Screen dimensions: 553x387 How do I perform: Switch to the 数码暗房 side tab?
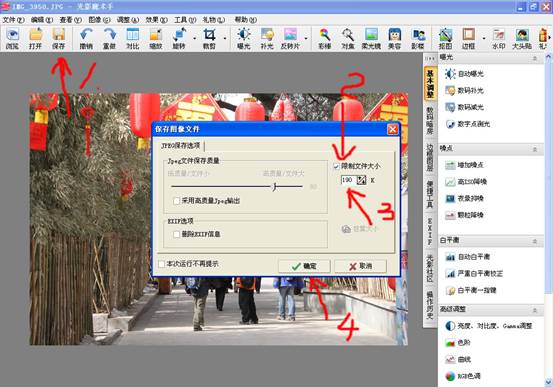pos(430,121)
